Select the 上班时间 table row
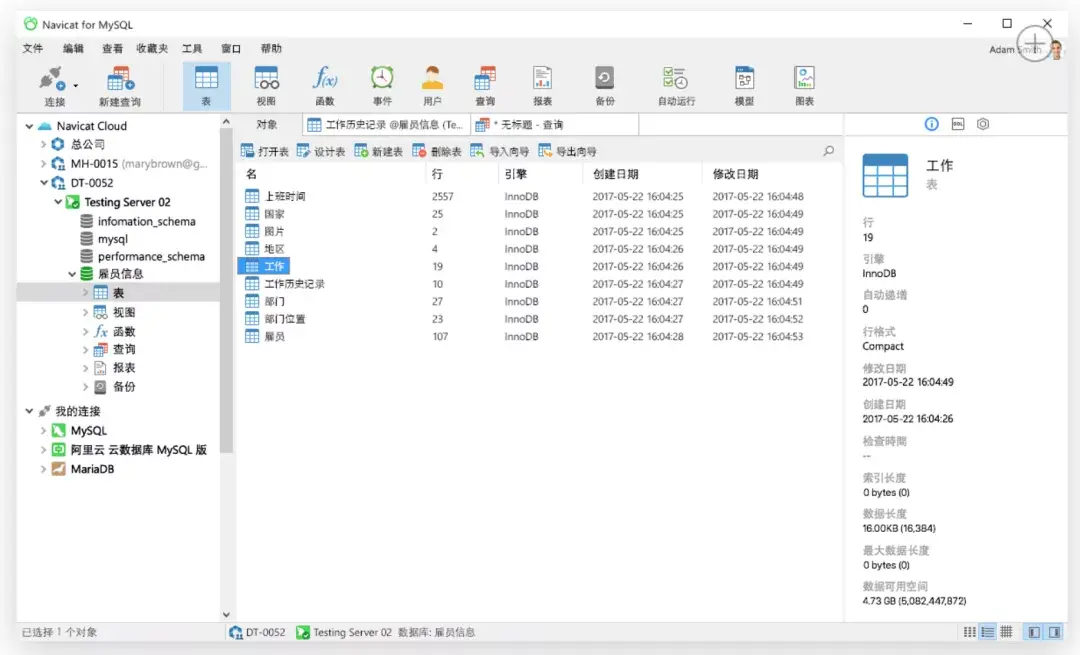1080x655 pixels. [539, 196]
